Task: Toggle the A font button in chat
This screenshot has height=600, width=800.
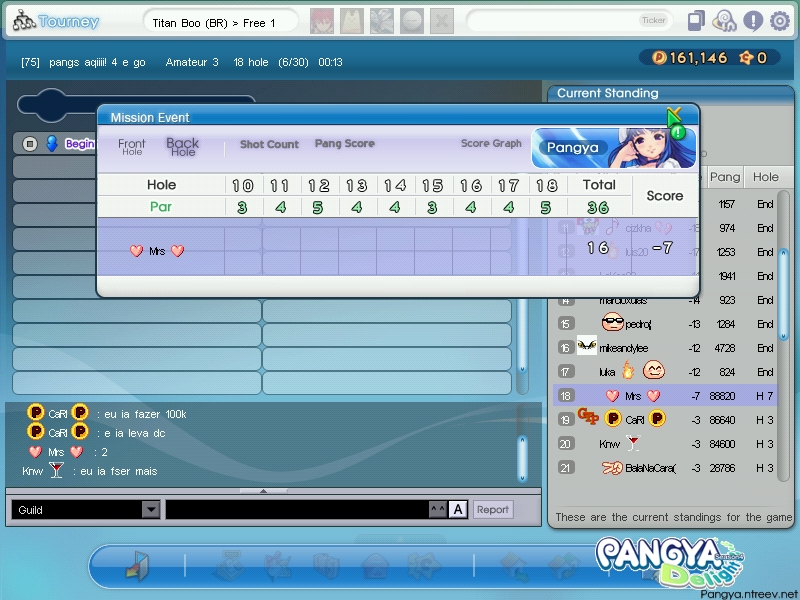Action: pos(458,509)
